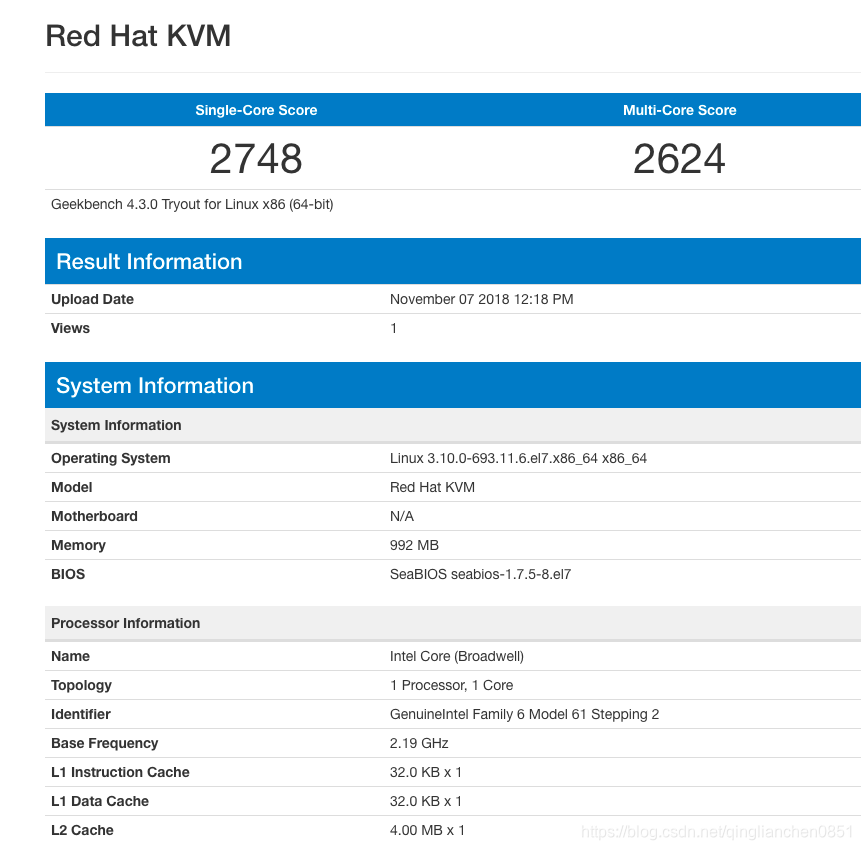Click the Upload Date label
Screen dimensions: 861x850
click(x=92, y=299)
